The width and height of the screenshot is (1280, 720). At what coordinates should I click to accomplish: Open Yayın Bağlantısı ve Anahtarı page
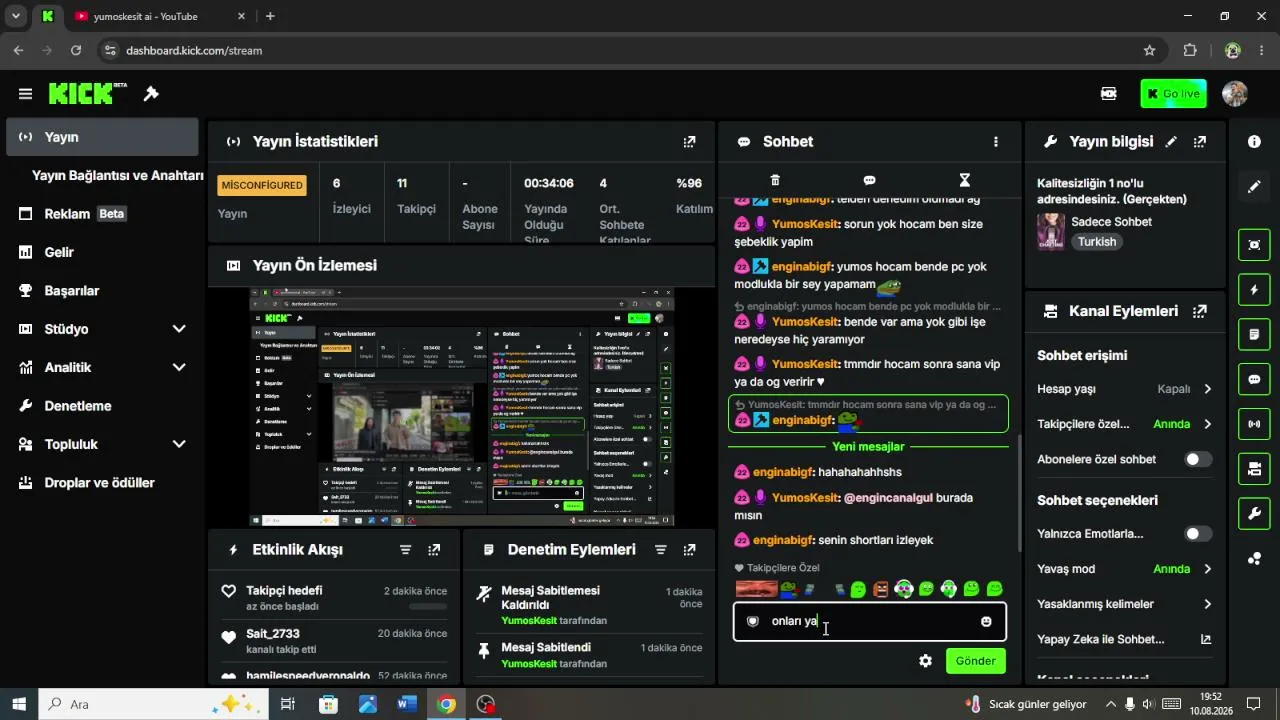pos(117,176)
